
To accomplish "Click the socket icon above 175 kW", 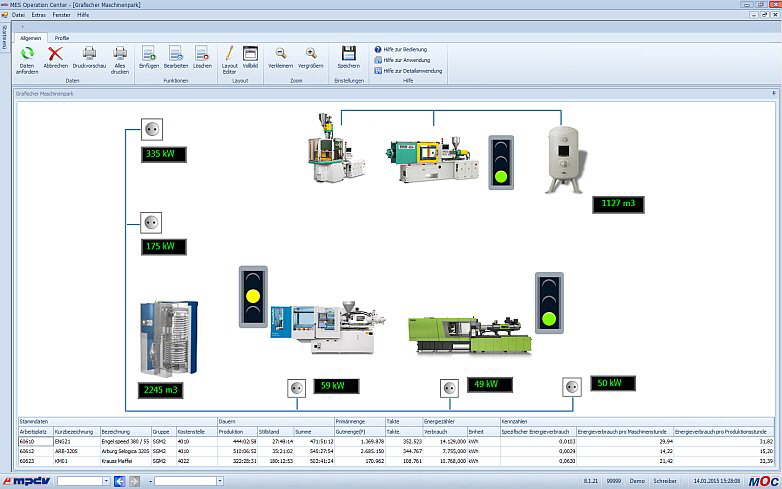I will 151,223.
